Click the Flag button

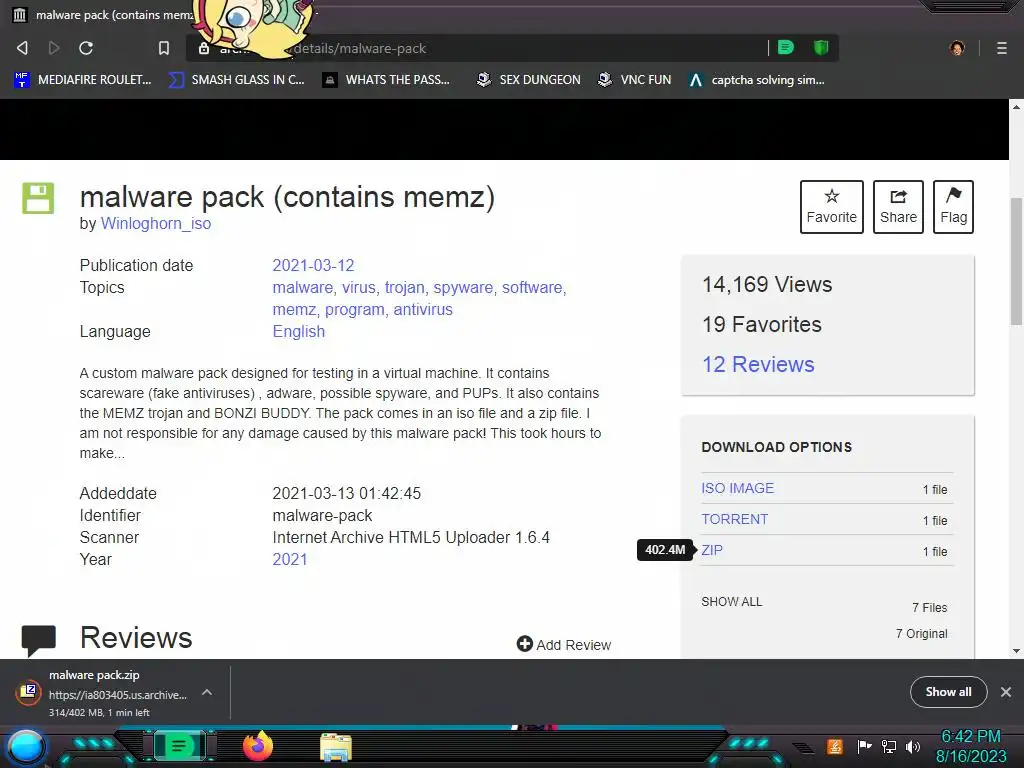pyautogui.click(x=953, y=206)
